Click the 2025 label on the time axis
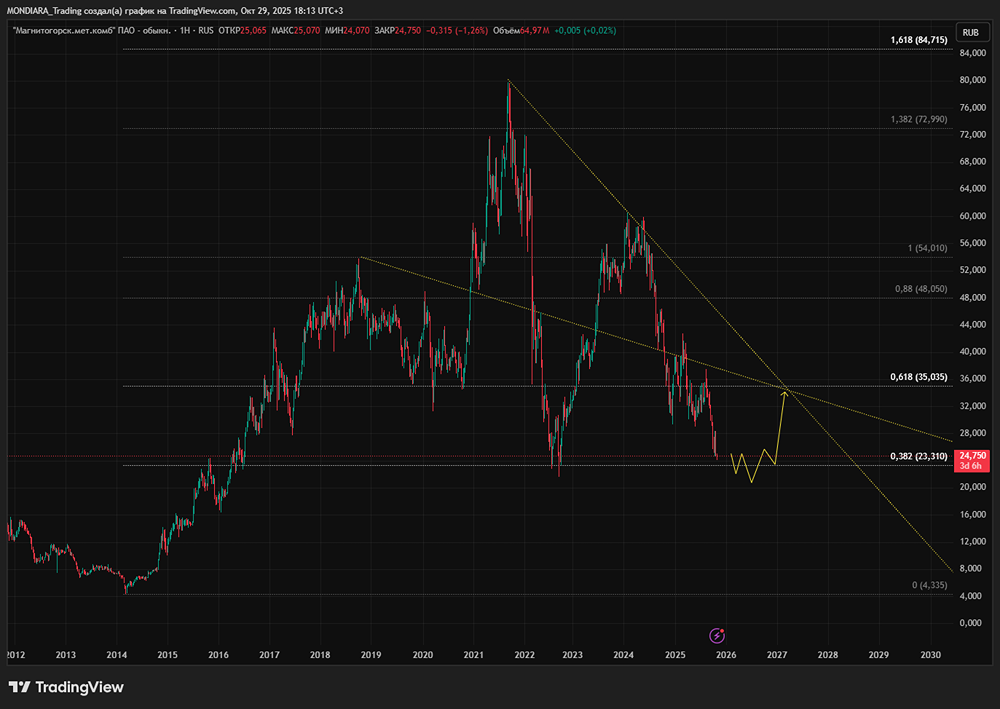Viewport: 1000px width, 709px height. 675,655
